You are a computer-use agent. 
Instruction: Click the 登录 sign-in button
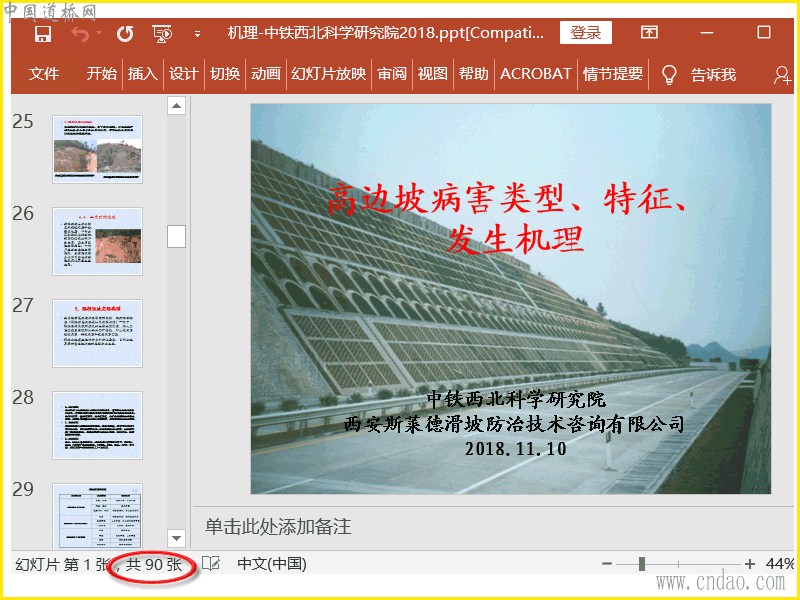point(586,33)
